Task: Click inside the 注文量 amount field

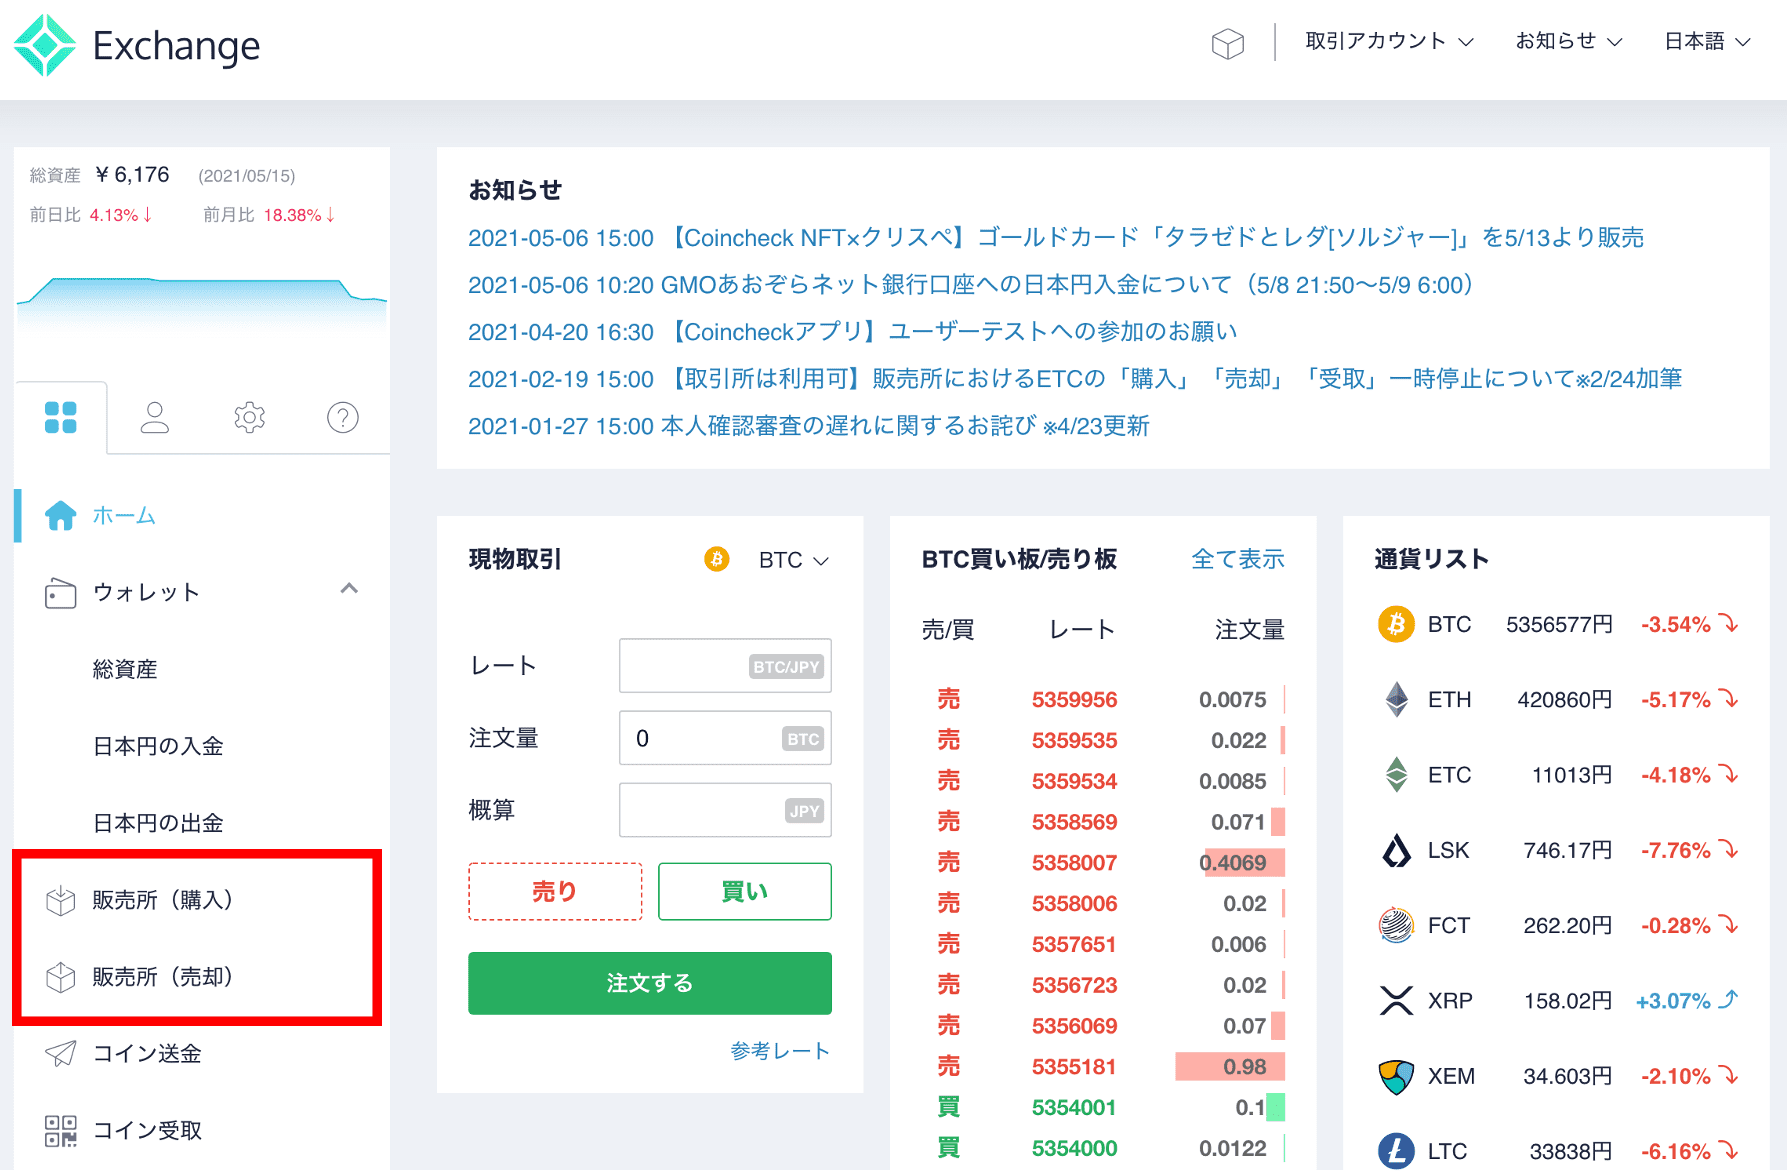Action: [x=724, y=738]
